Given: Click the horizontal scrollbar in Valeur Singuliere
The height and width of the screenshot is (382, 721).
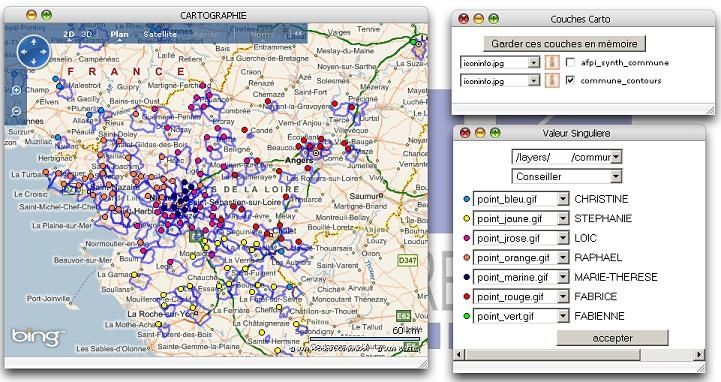Looking at the screenshot, I should point(579,355).
